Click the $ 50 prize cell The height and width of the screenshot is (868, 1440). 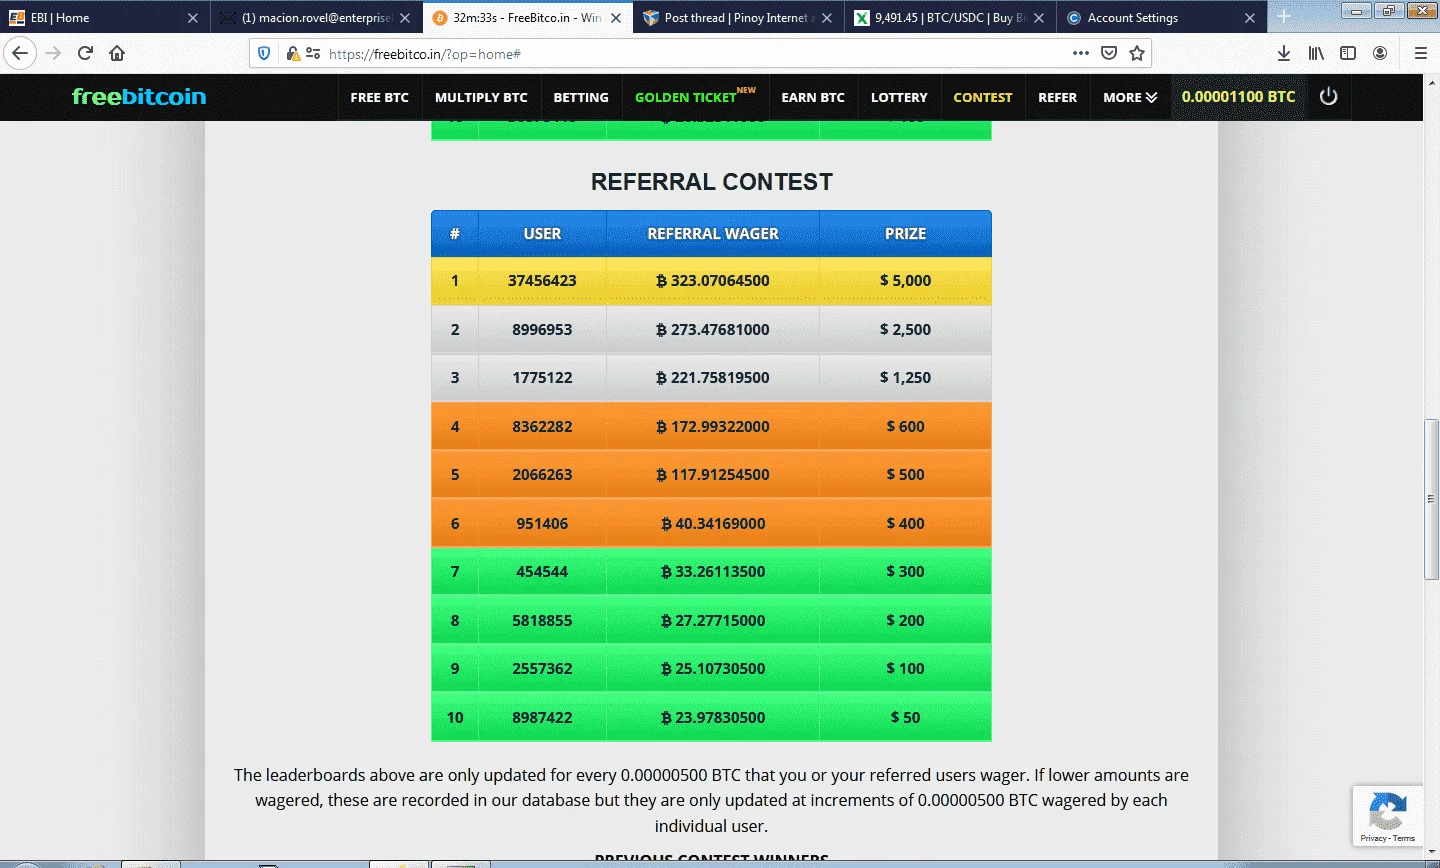point(905,717)
